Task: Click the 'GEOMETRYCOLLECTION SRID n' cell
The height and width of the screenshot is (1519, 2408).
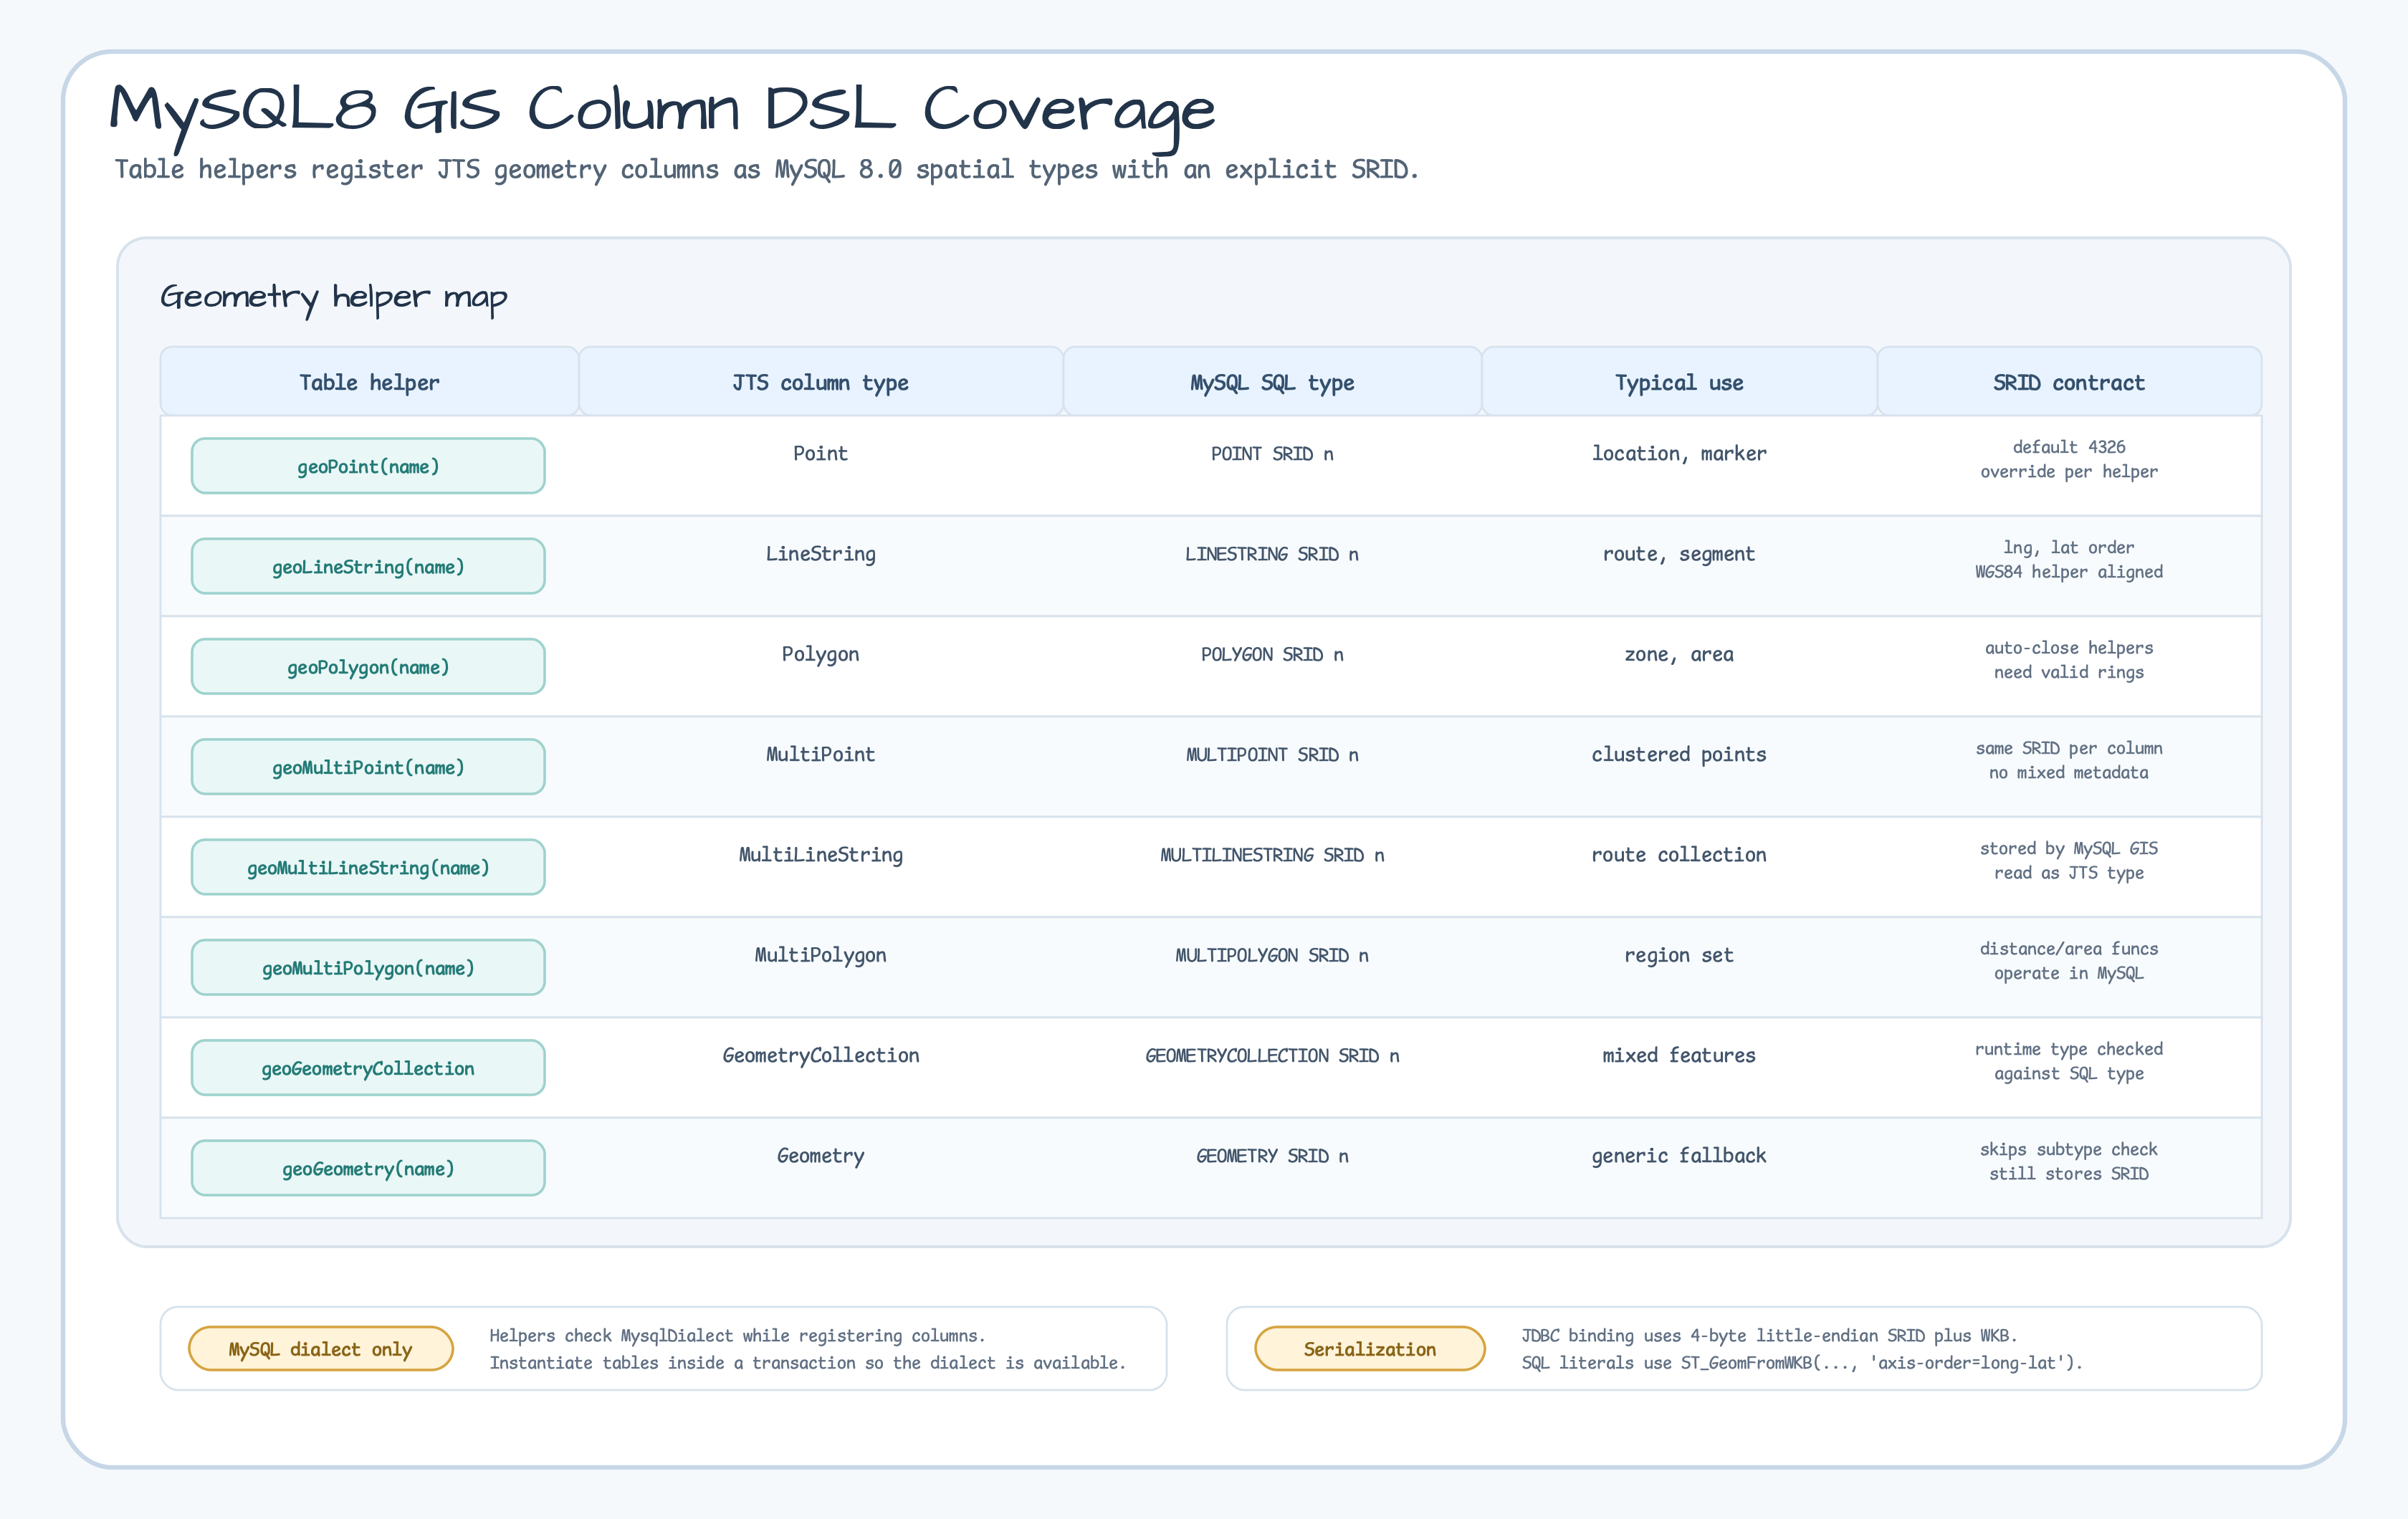Action: point(1272,1056)
